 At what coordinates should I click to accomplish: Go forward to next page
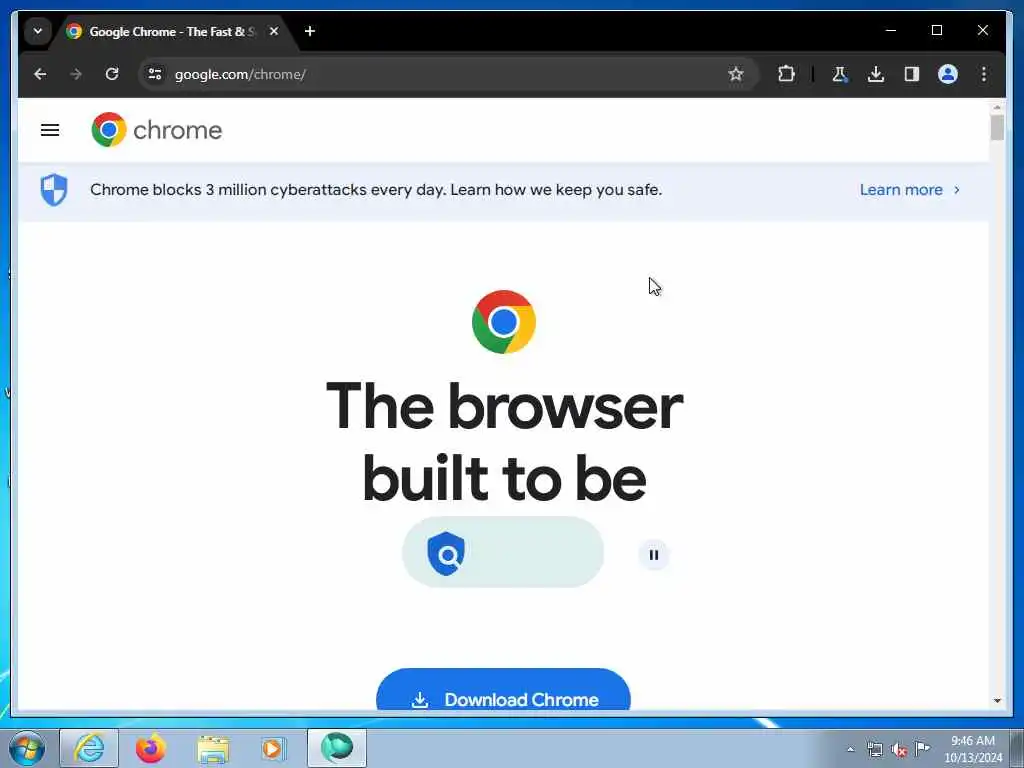click(x=76, y=74)
